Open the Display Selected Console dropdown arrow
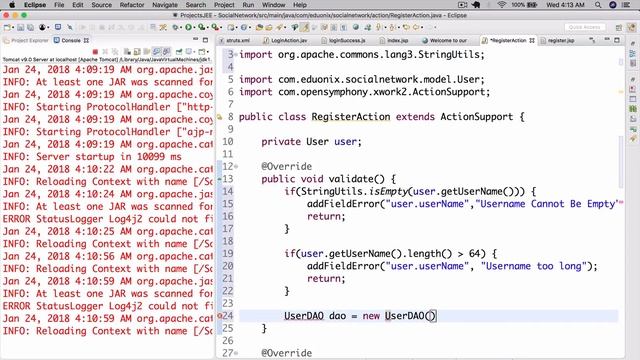The image size is (640, 360). tap(194, 52)
